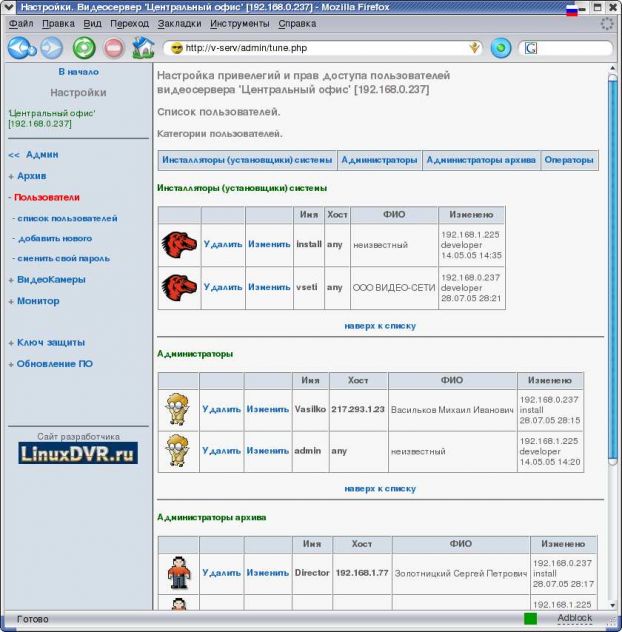
Task: Open the Закладки menu
Action: [x=179, y=24]
